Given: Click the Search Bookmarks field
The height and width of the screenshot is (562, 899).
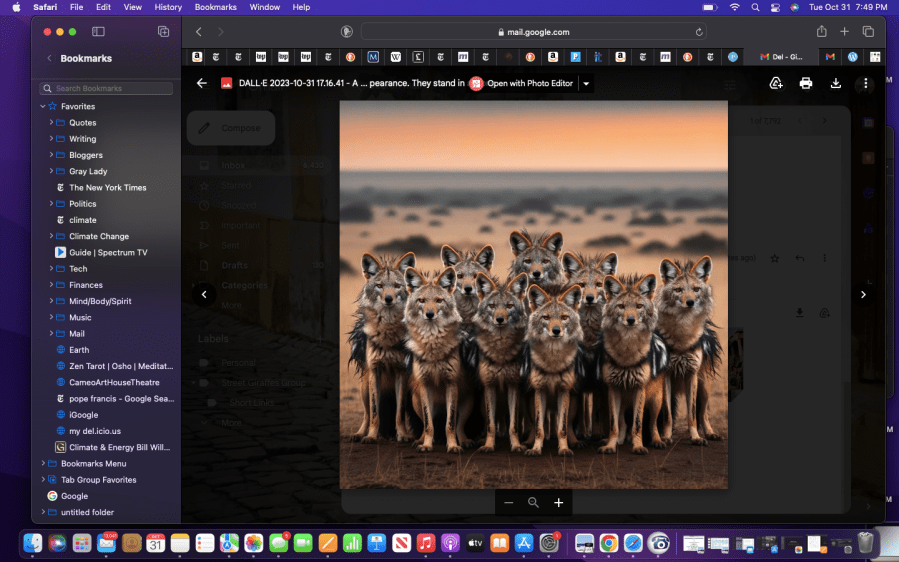Looking at the screenshot, I should pos(106,89).
